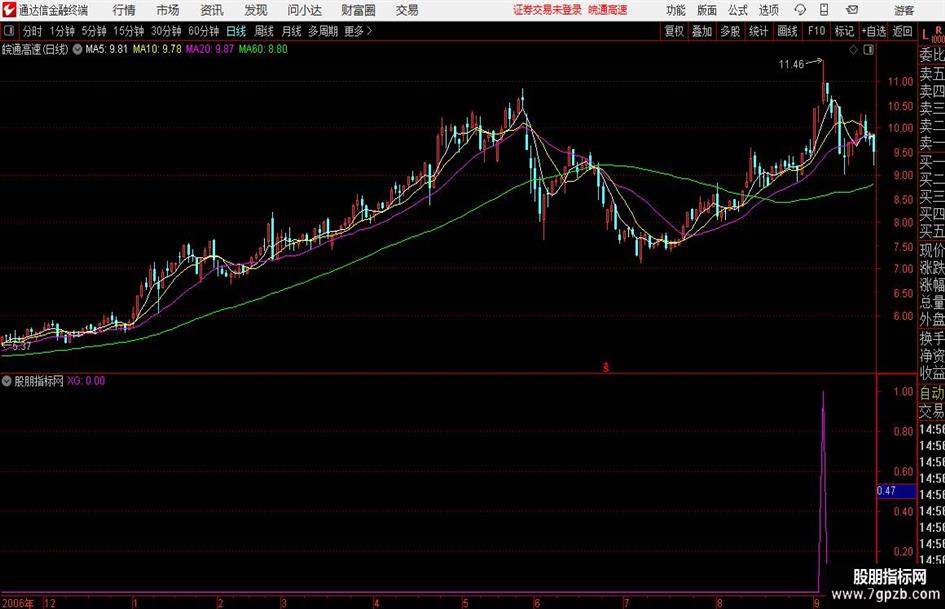Click the 现价 row in the side panel
Screen dimensions: 945x609
(932, 251)
